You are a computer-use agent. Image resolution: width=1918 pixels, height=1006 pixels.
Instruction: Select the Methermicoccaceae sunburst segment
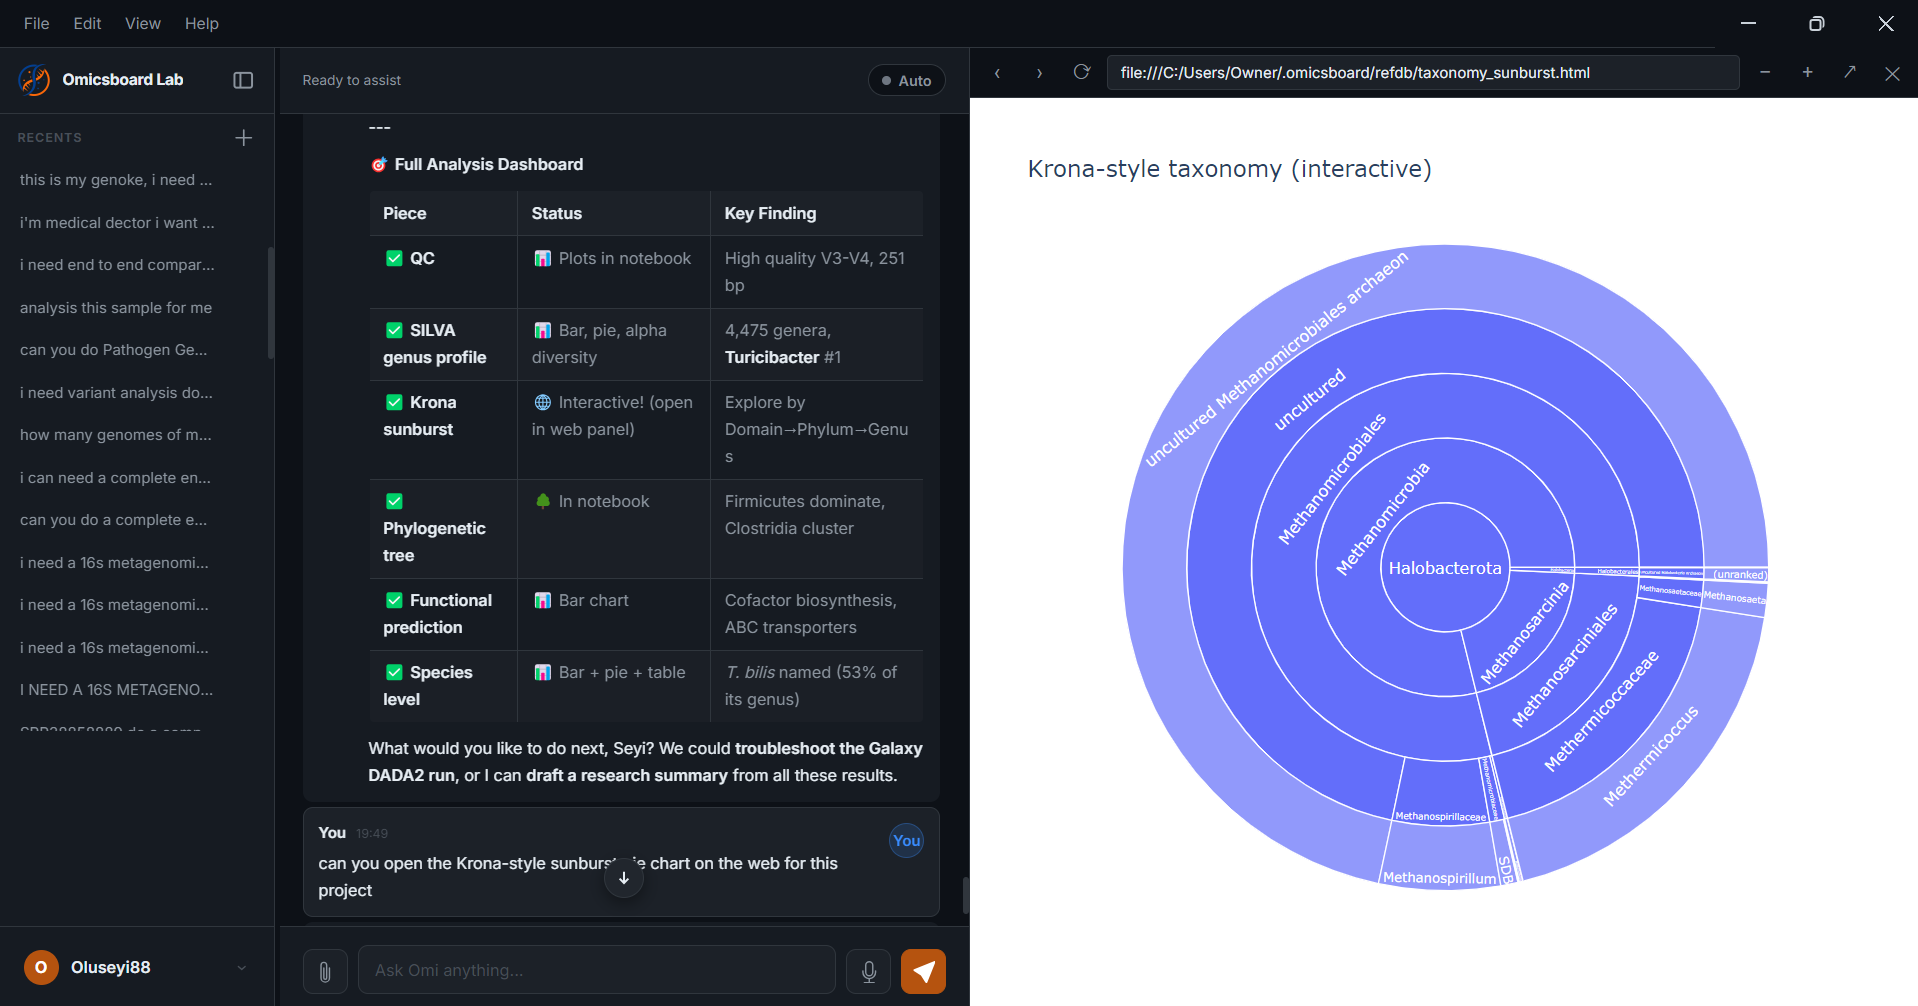coord(1601,711)
